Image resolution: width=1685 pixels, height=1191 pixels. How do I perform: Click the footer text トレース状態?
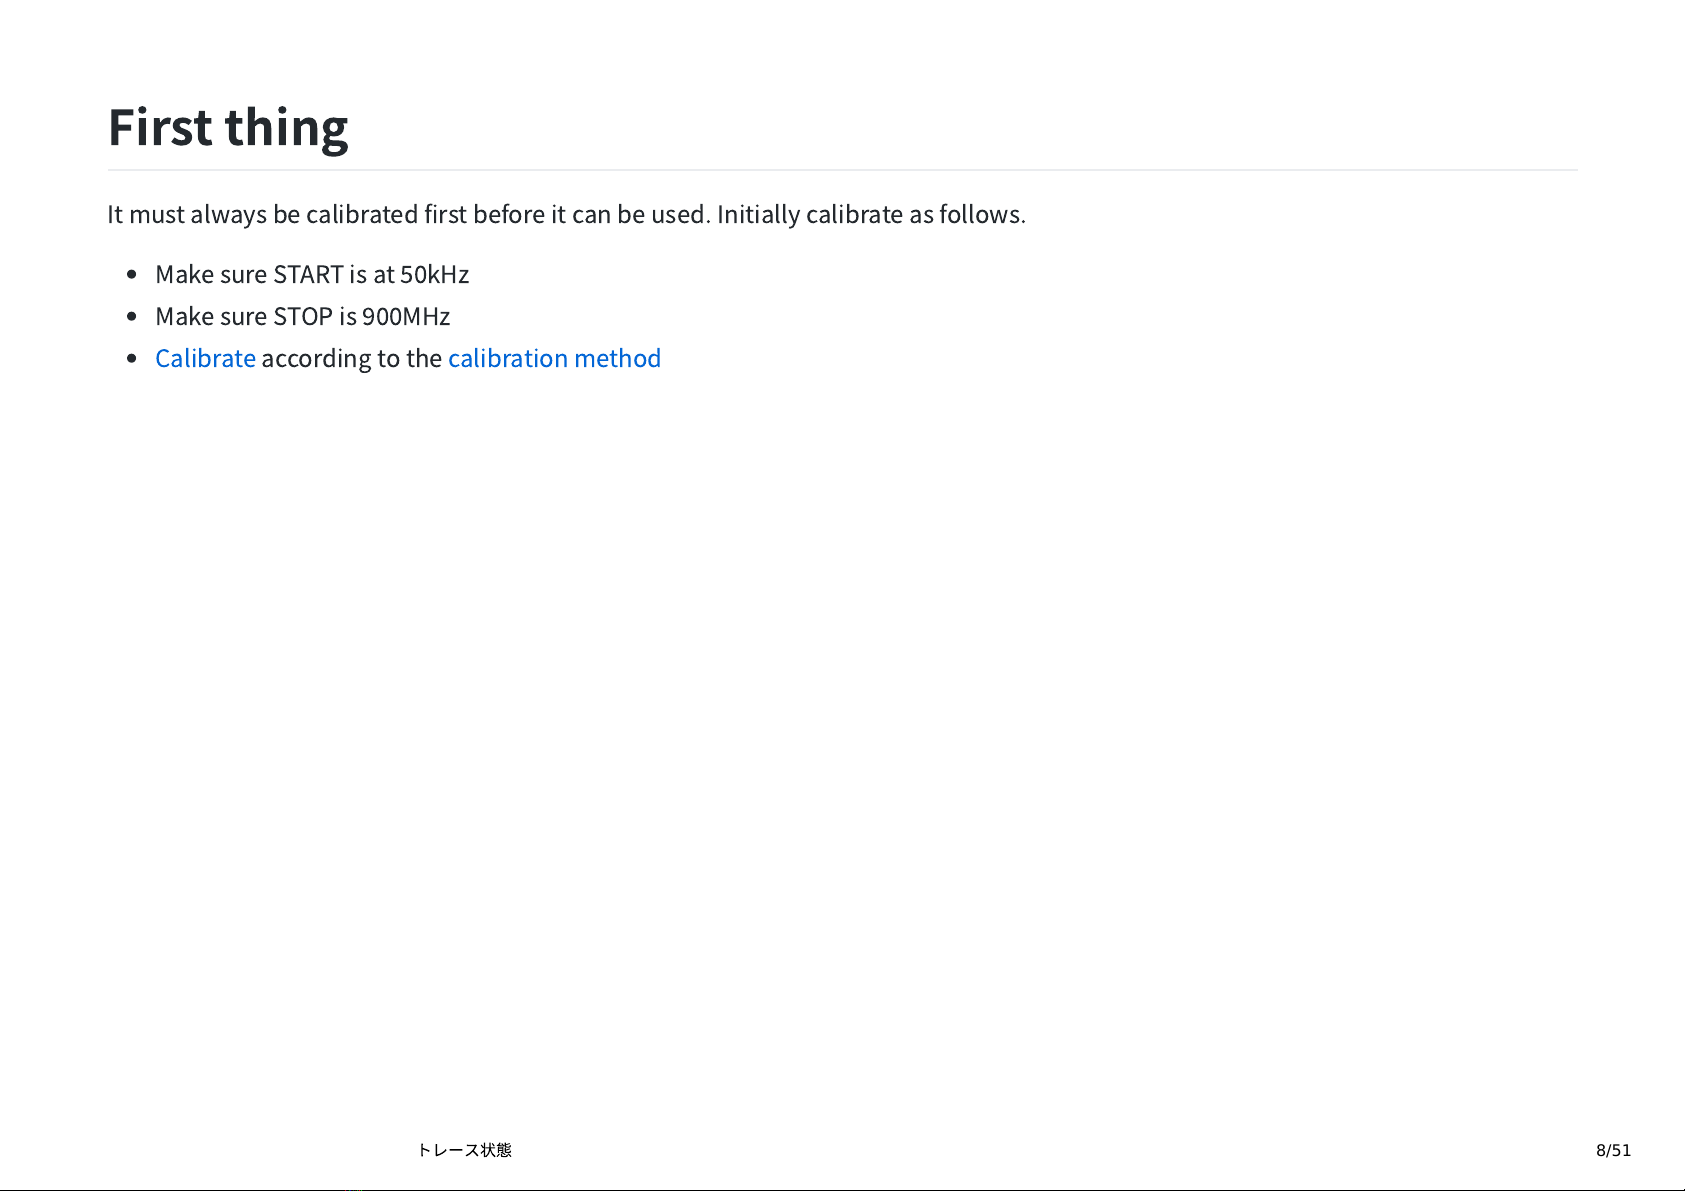(x=464, y=1150)
